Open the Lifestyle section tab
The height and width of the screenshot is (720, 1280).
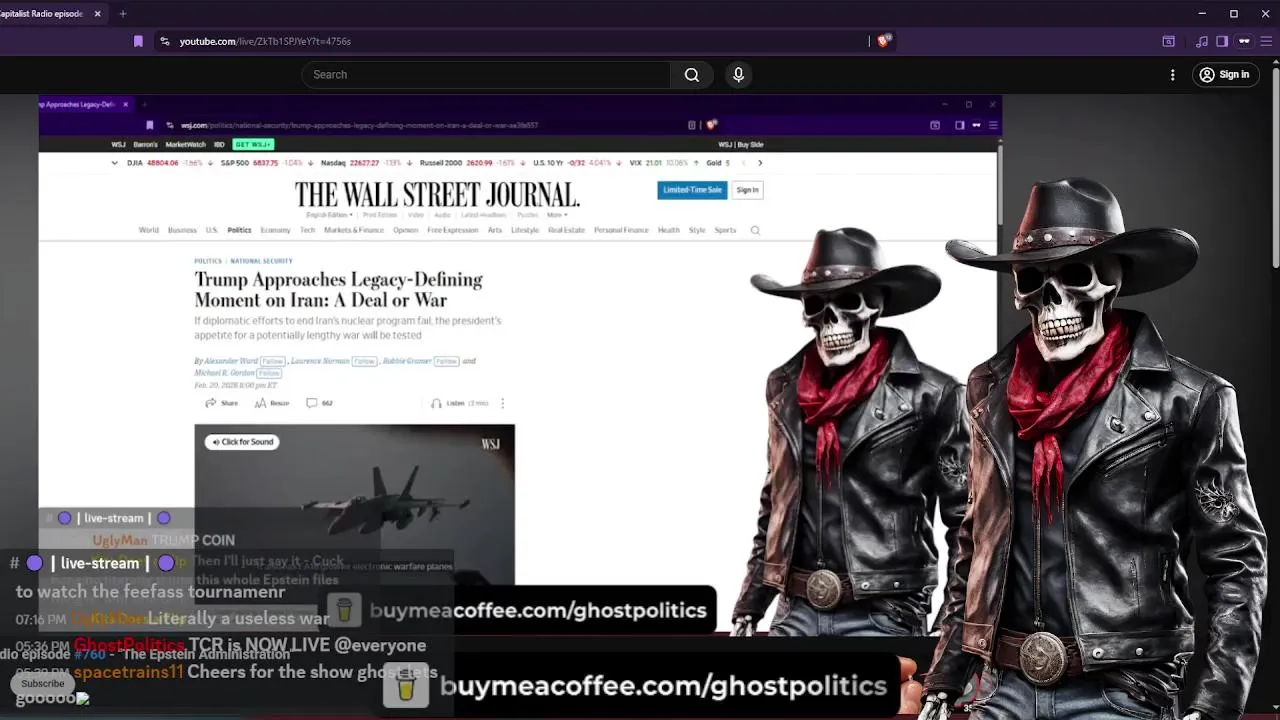[525, 230]
